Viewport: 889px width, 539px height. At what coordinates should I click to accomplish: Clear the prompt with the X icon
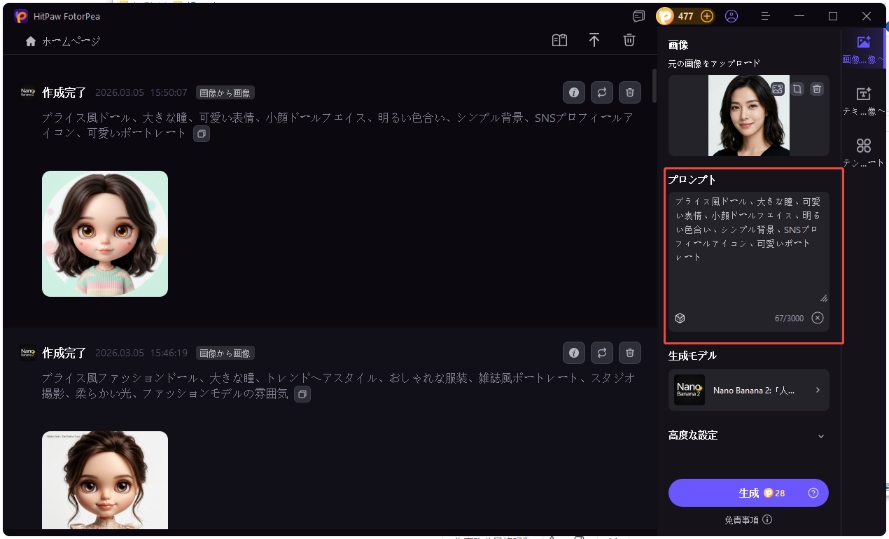[x=817, y=318]
